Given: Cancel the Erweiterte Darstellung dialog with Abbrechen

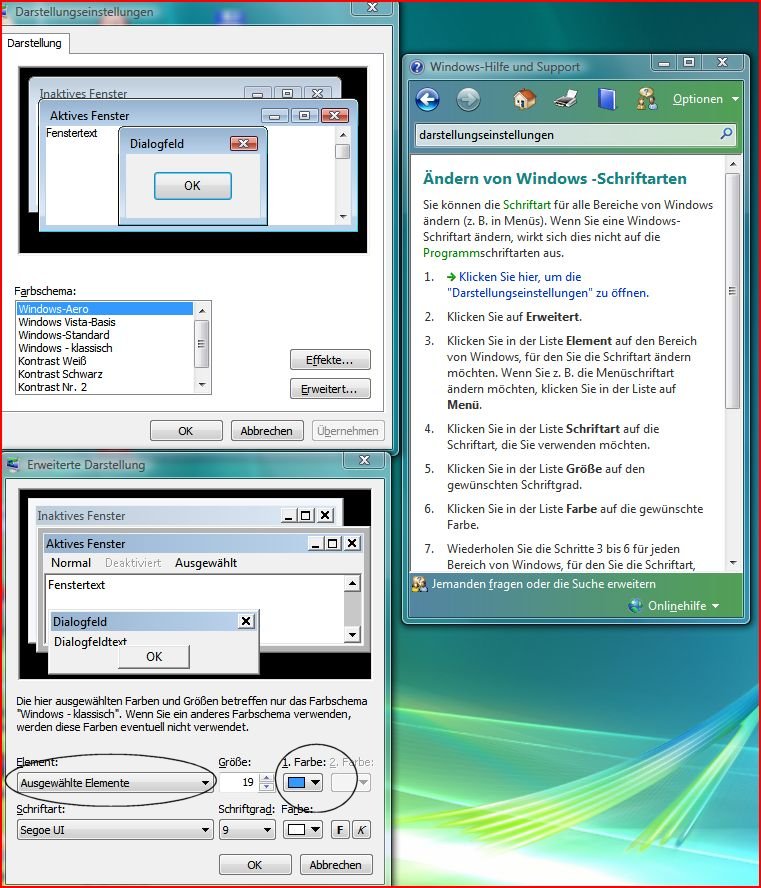Looking at the screenshot, I should [336, 865].
